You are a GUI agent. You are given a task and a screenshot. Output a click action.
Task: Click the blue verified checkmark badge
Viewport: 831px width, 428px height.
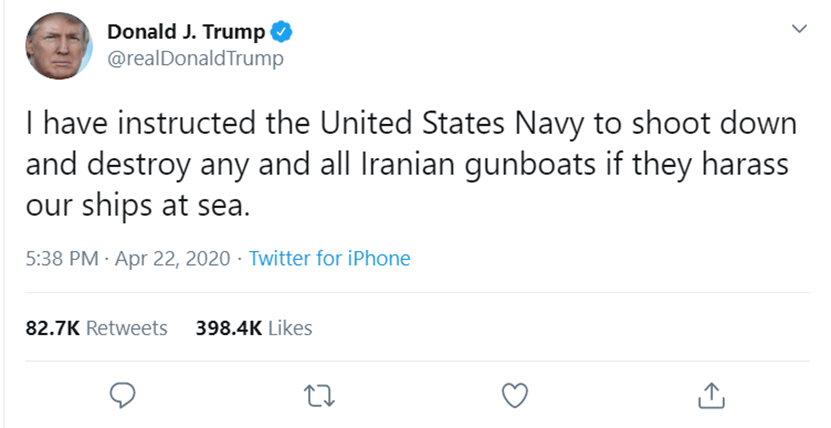pos(283,32)
